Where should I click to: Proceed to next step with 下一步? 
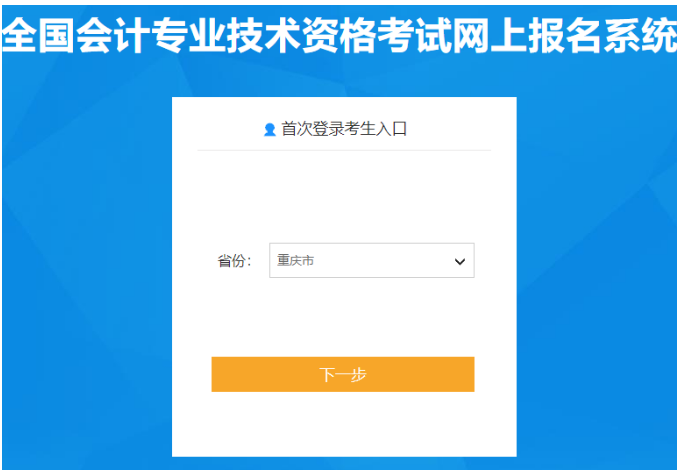343,374
